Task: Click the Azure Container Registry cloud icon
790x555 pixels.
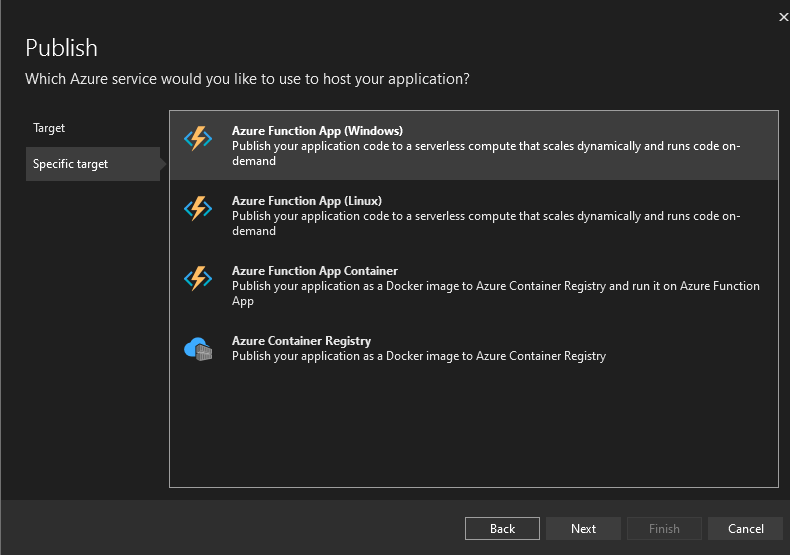Action: pos(198,349)
